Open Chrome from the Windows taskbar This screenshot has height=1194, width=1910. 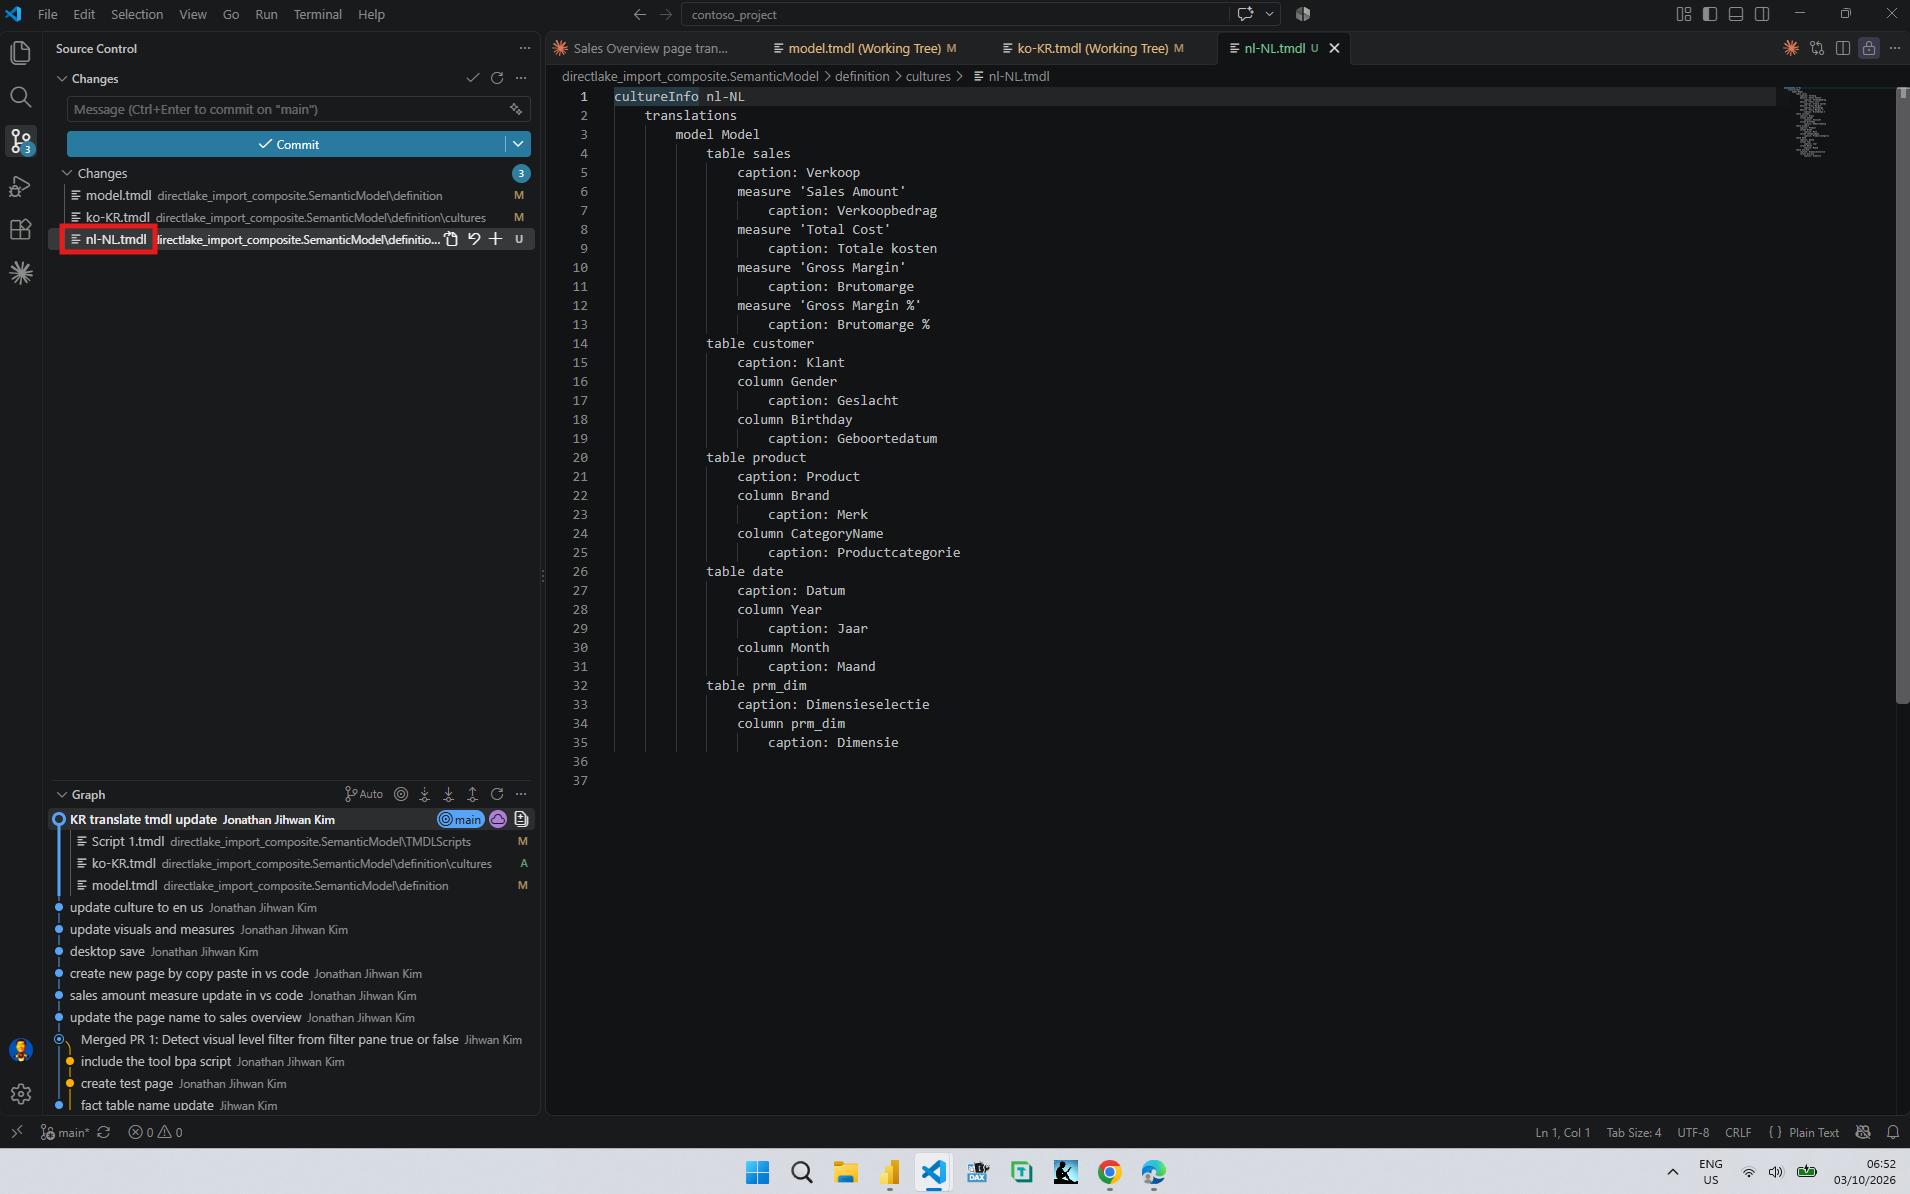pos(1109,1172)
